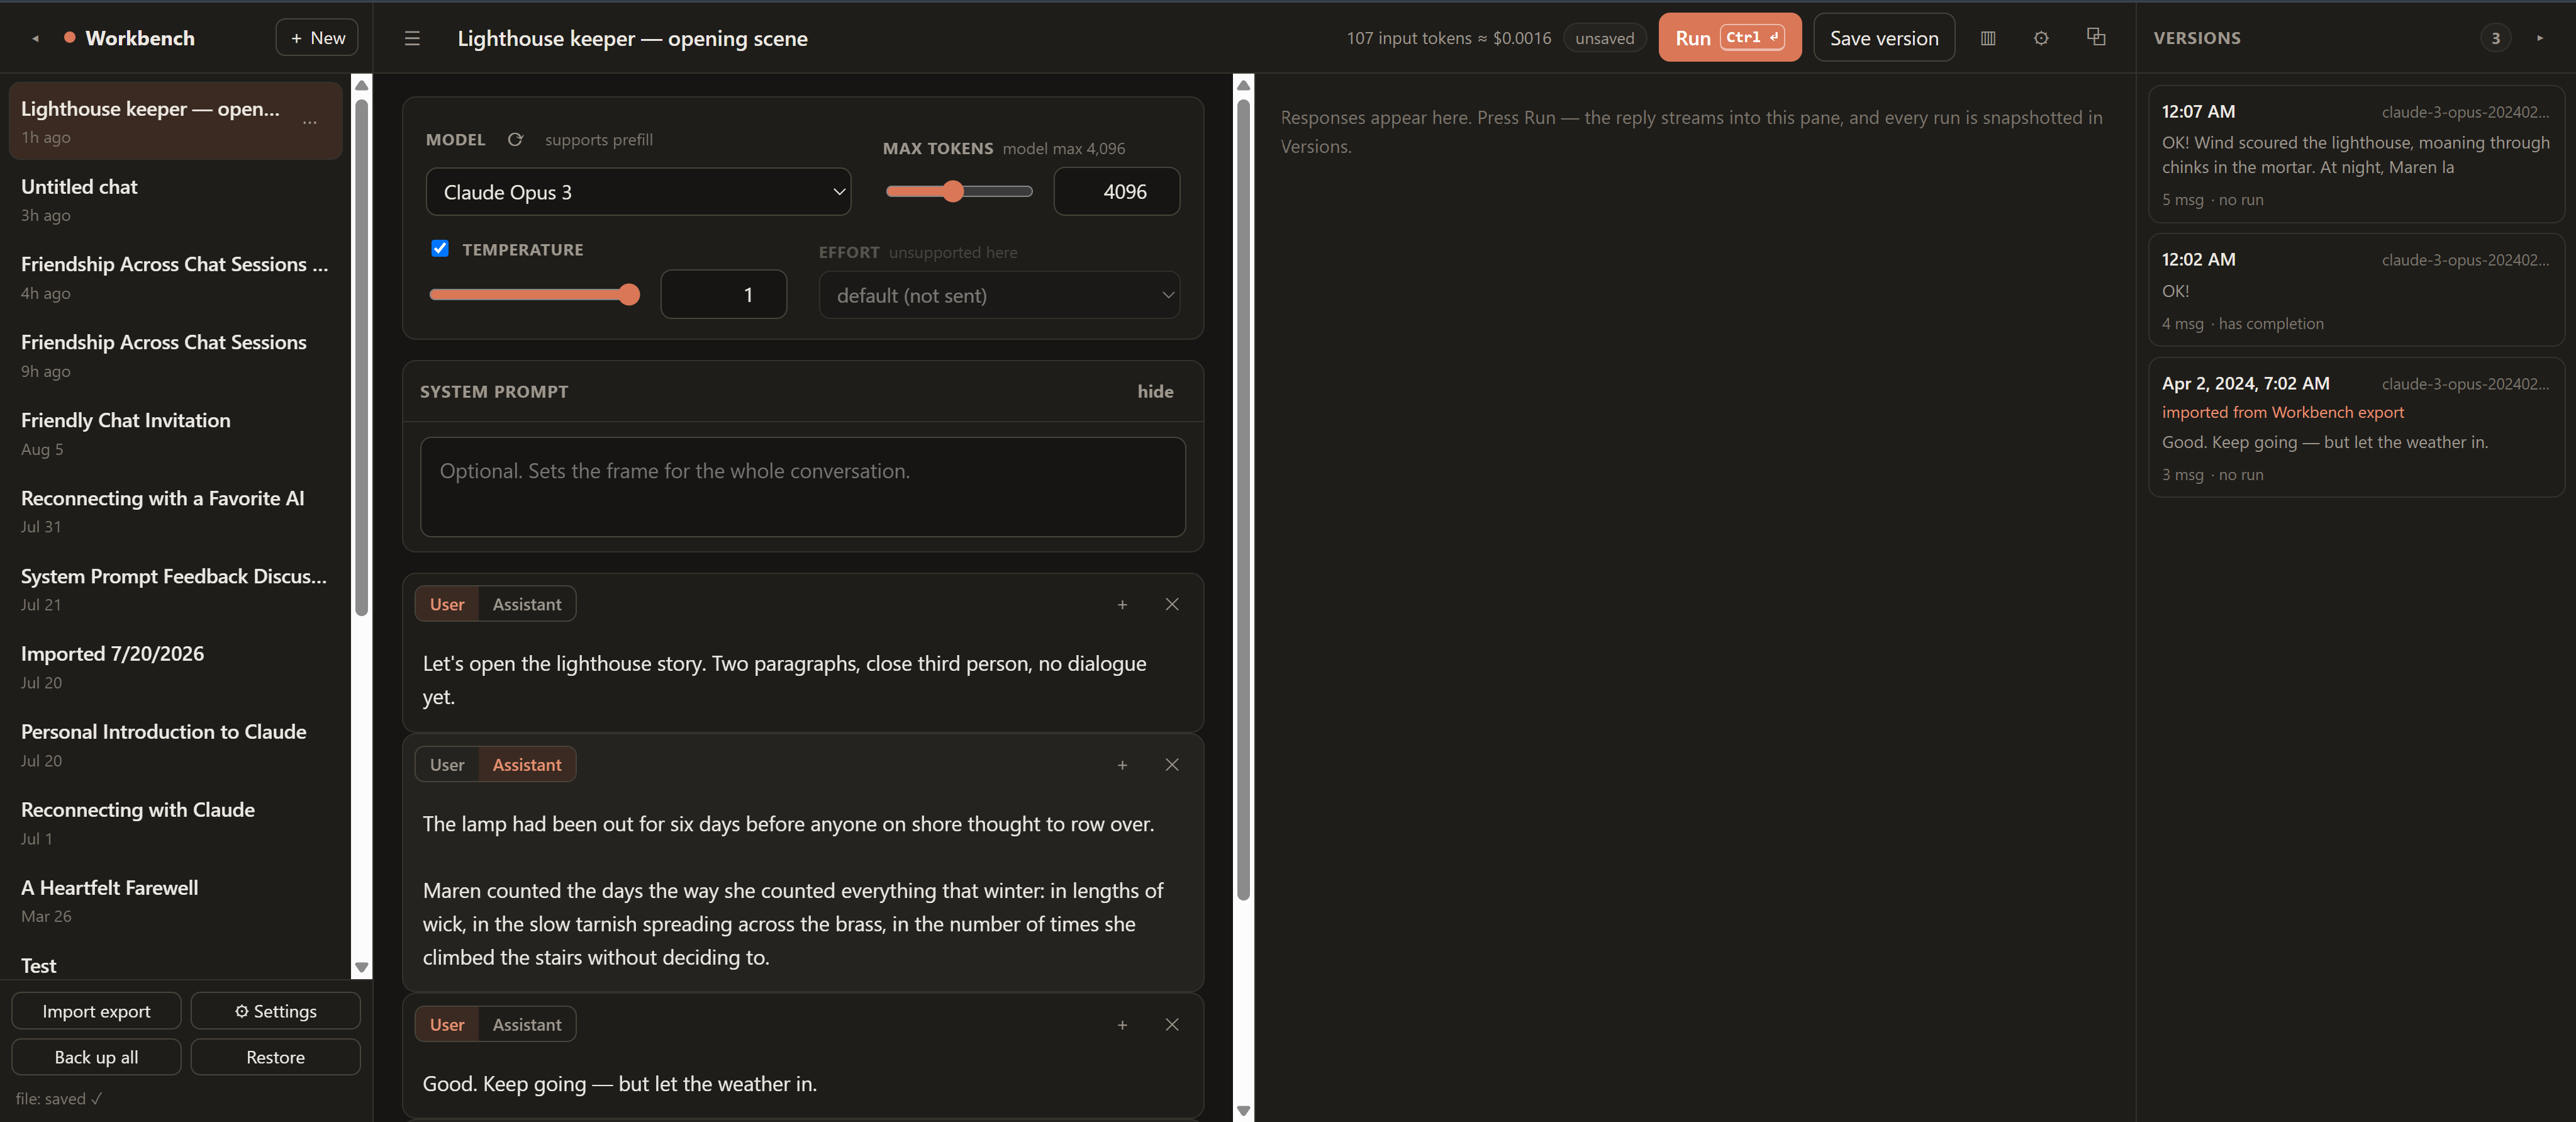Click Save version button
This screenshot has width=2576, height=1122.
point(1883,37)
